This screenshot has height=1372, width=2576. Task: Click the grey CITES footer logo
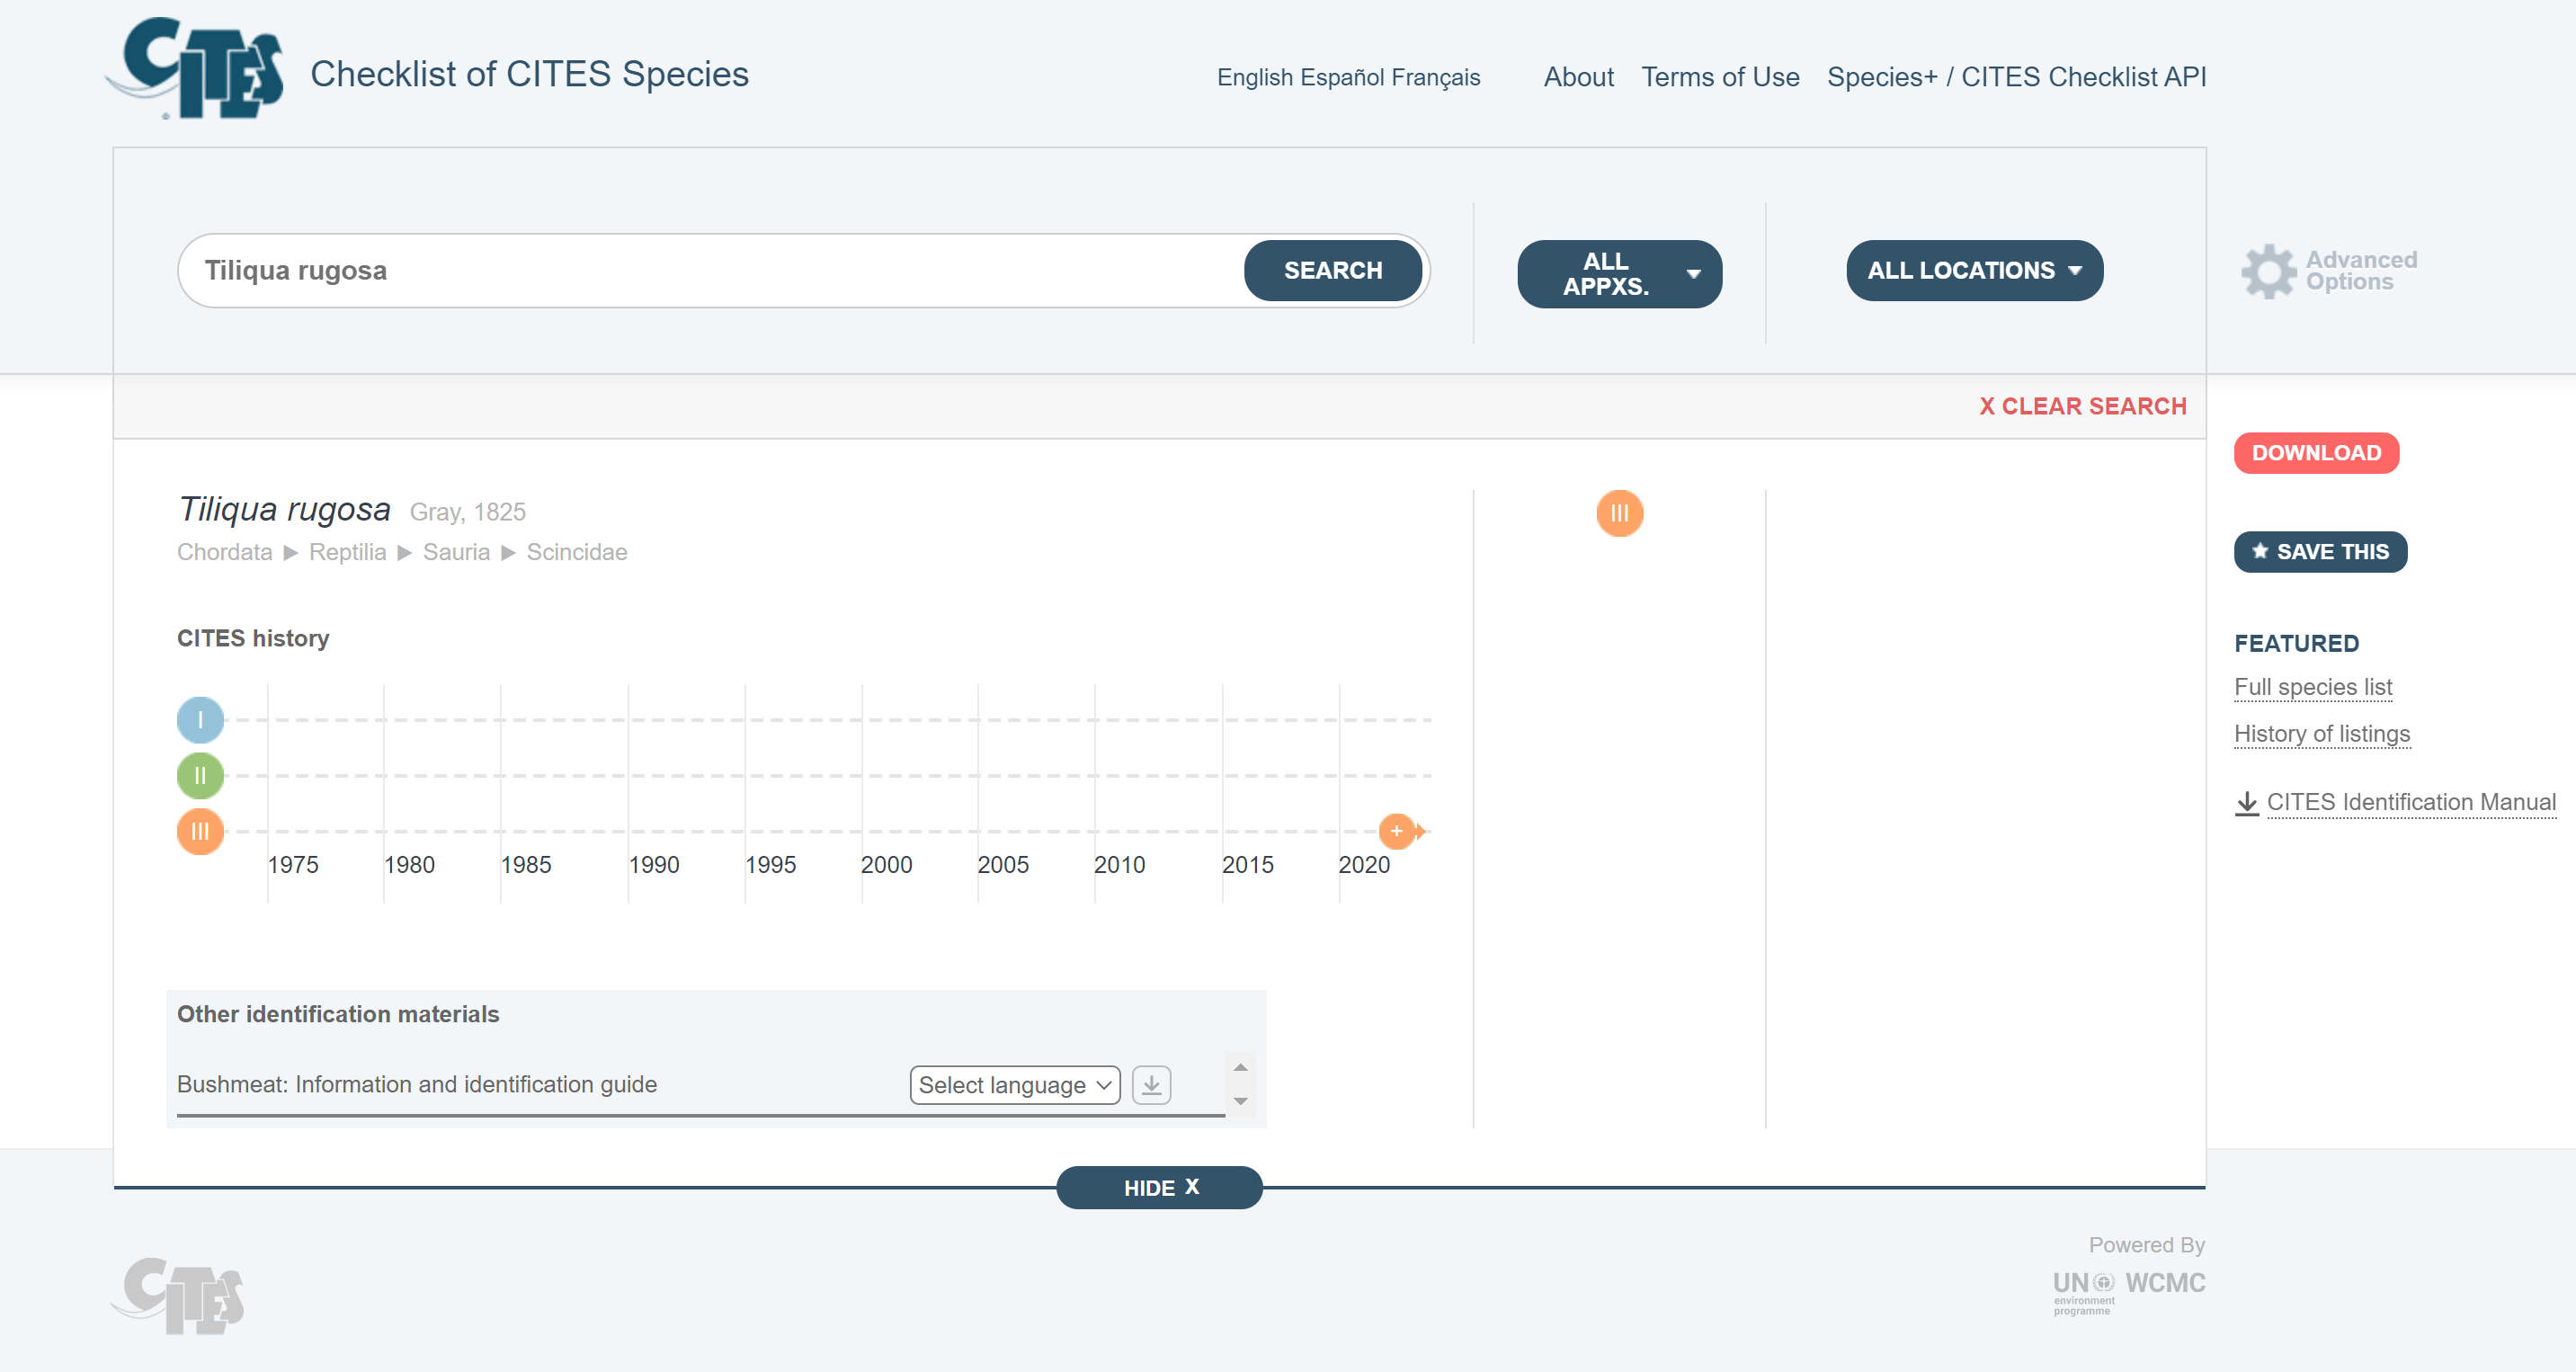click(180, 1296)
